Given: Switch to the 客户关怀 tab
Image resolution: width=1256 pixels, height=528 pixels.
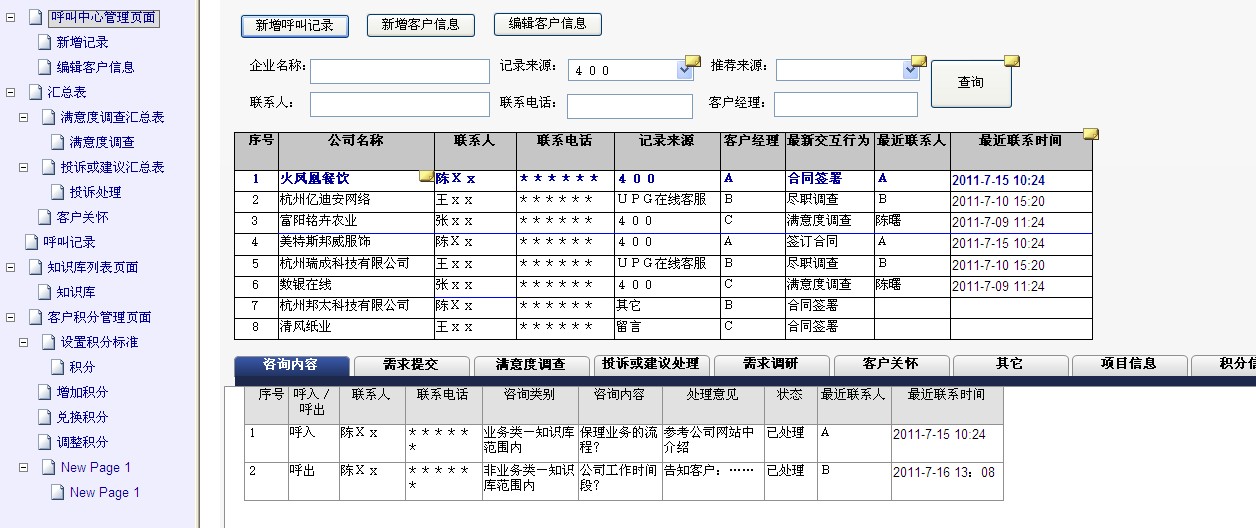Looking at the screenshot, I should pos(890,365).
